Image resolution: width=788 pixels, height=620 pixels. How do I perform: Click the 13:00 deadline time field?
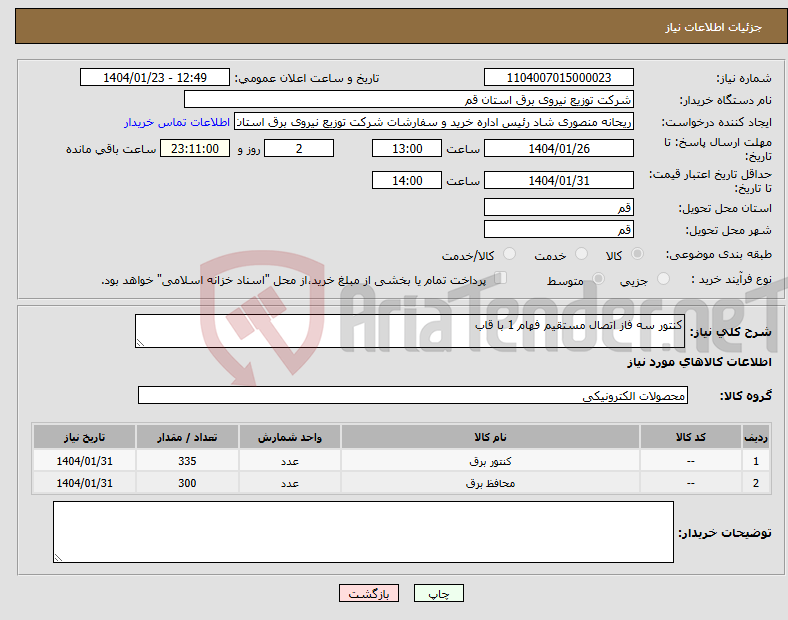click(407, 149)
